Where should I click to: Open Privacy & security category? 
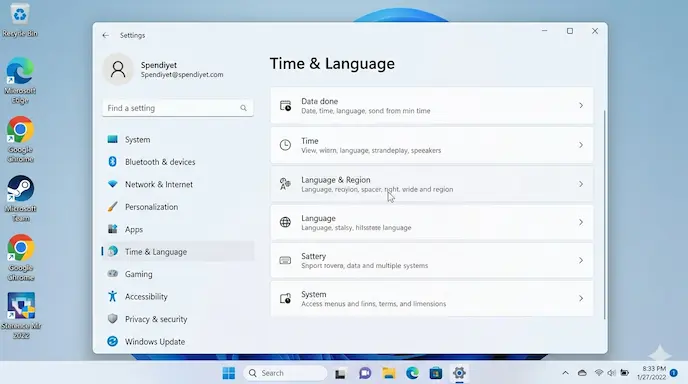coord(156,319)
